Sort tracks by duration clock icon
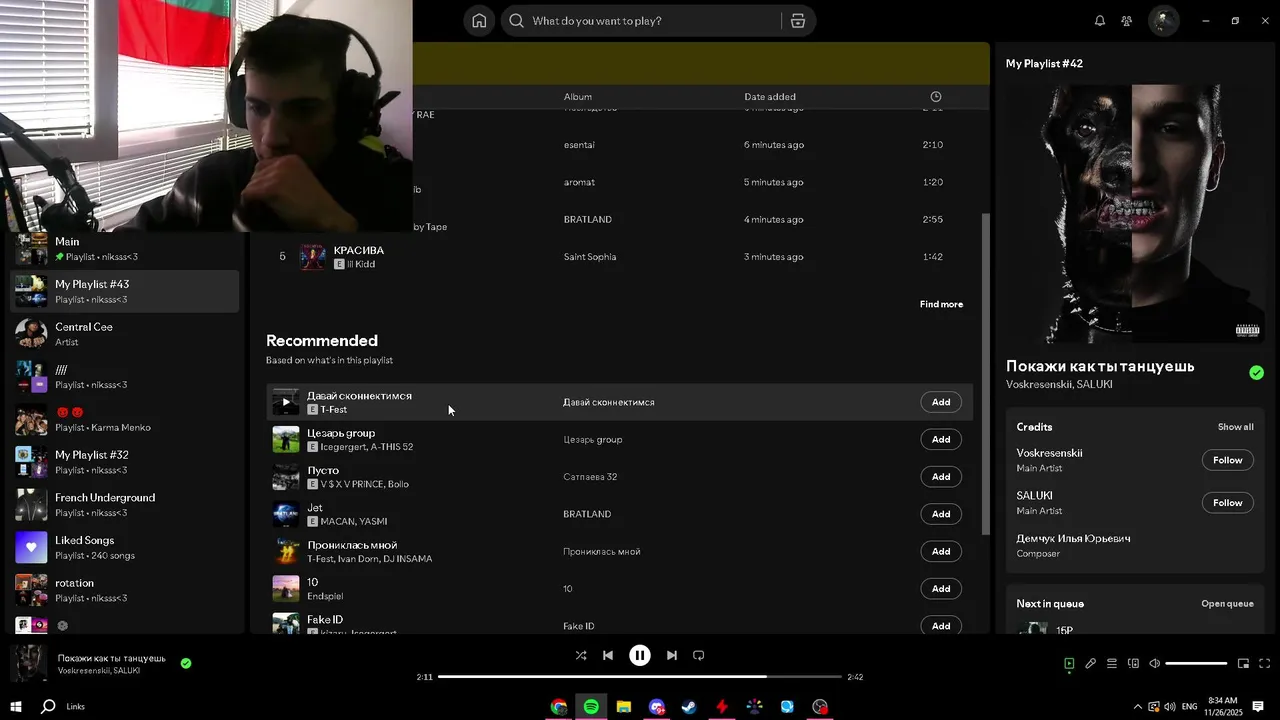Image resolution: width=1280 pixels, height=720 pixels. (x=935, y=97)
